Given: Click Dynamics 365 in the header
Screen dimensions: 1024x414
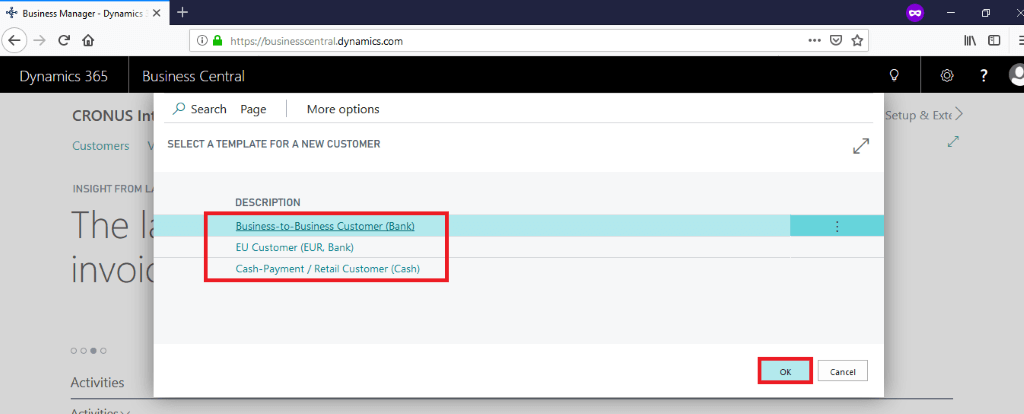Looking at the screenshot, I should click(x=63, y=76).
